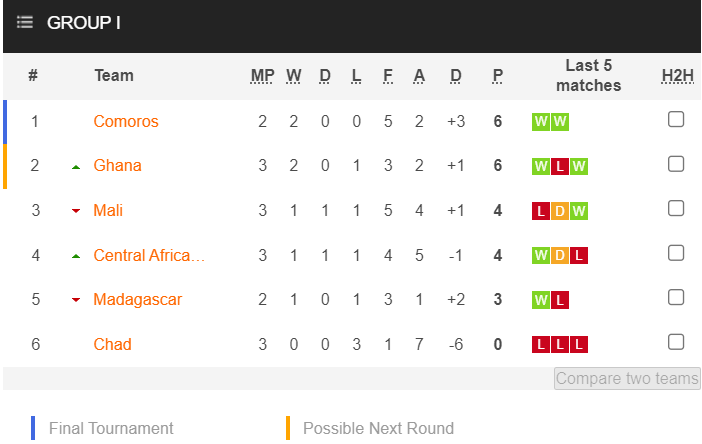This screenshot has width=702, height=444.
Task: Select the H2H checkbox for Madagascar
Action: pyautogui.click(x=676, y=297)
